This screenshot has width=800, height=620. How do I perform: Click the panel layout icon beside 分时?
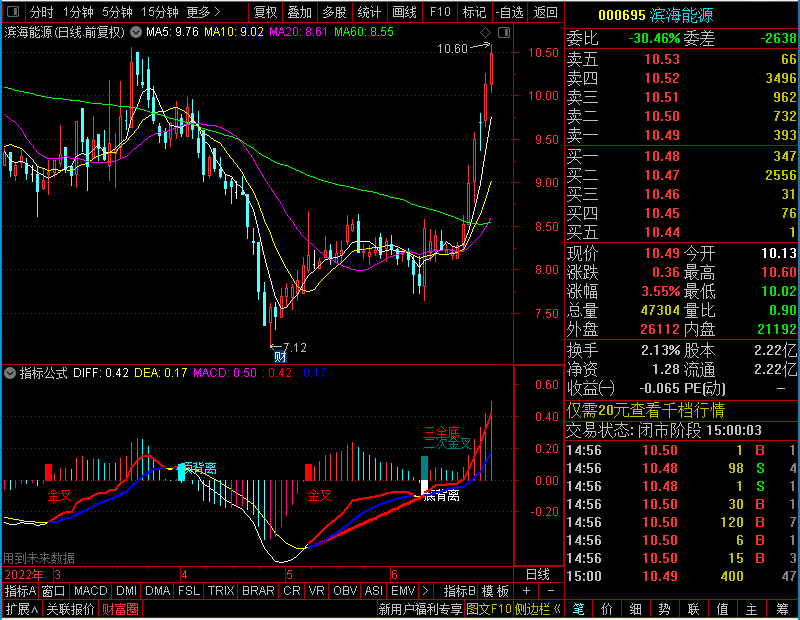(x=14, y=12)
